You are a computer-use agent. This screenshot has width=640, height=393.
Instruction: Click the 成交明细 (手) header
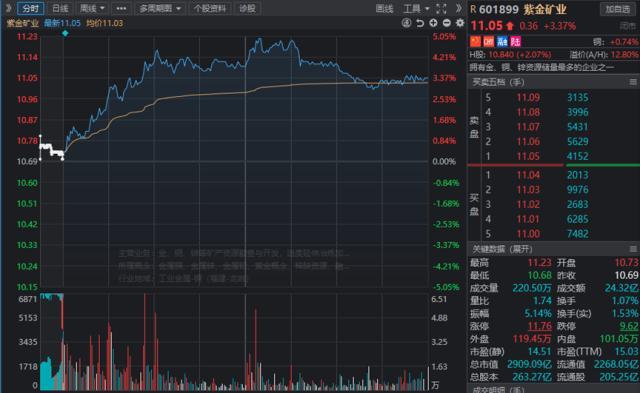click(498, 389)
